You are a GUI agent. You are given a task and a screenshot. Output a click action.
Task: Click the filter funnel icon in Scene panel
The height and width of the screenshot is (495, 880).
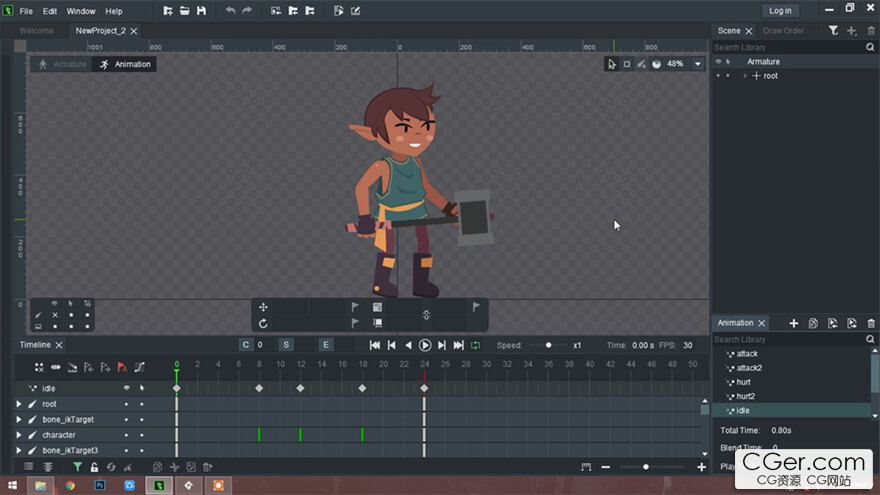pos(833,31)
